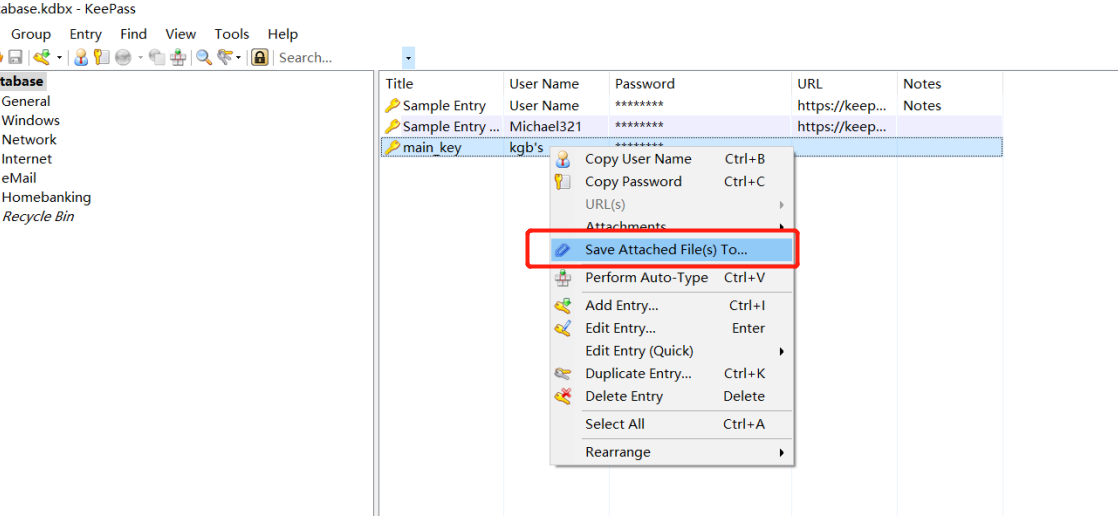Select the General group in the tree
The image size is (1118, 516).
26,101
